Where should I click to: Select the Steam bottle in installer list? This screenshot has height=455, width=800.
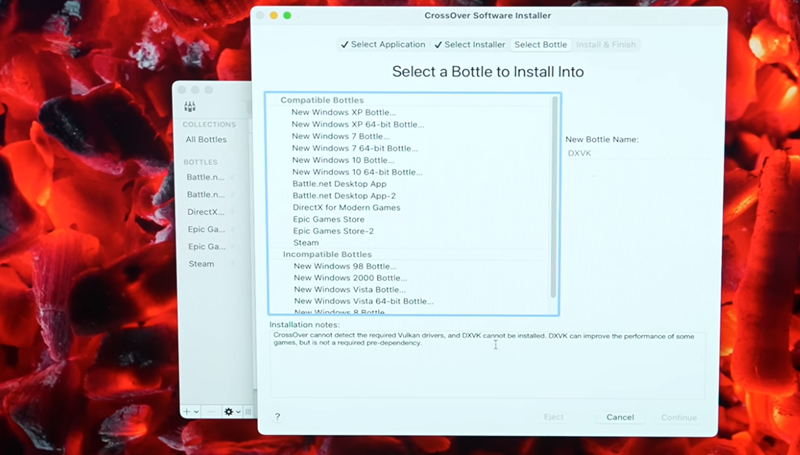click(306, 243)
